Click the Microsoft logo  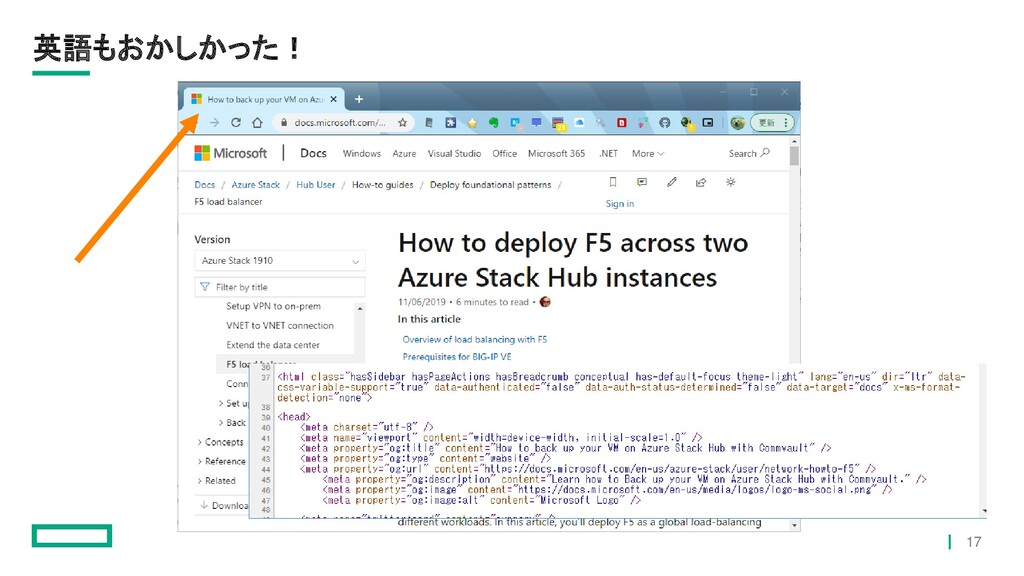point(231,153)
